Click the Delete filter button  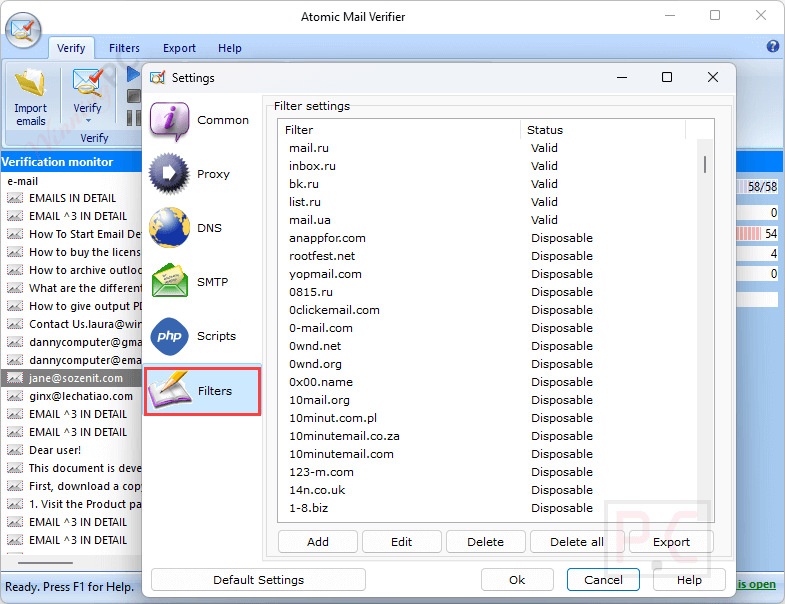click(x=486, y=542)
